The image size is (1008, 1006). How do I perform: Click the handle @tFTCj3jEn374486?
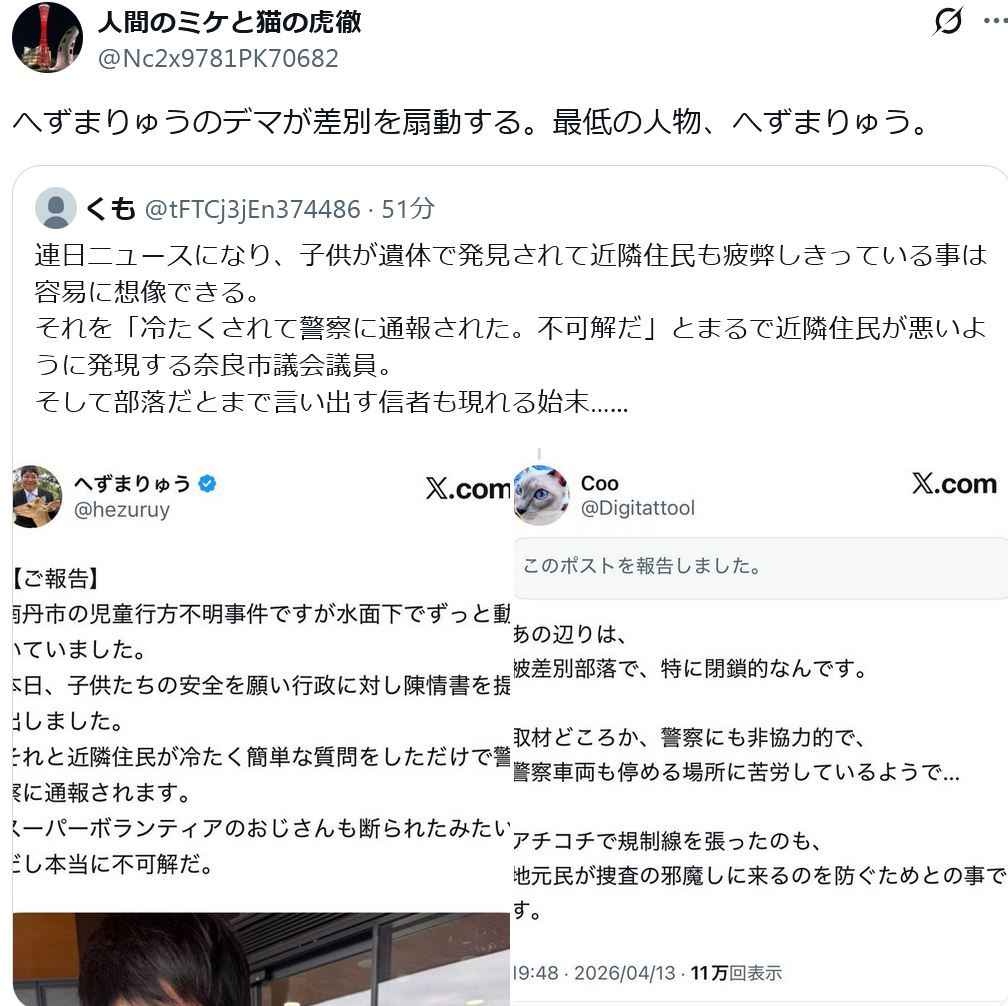click(253, 209)
